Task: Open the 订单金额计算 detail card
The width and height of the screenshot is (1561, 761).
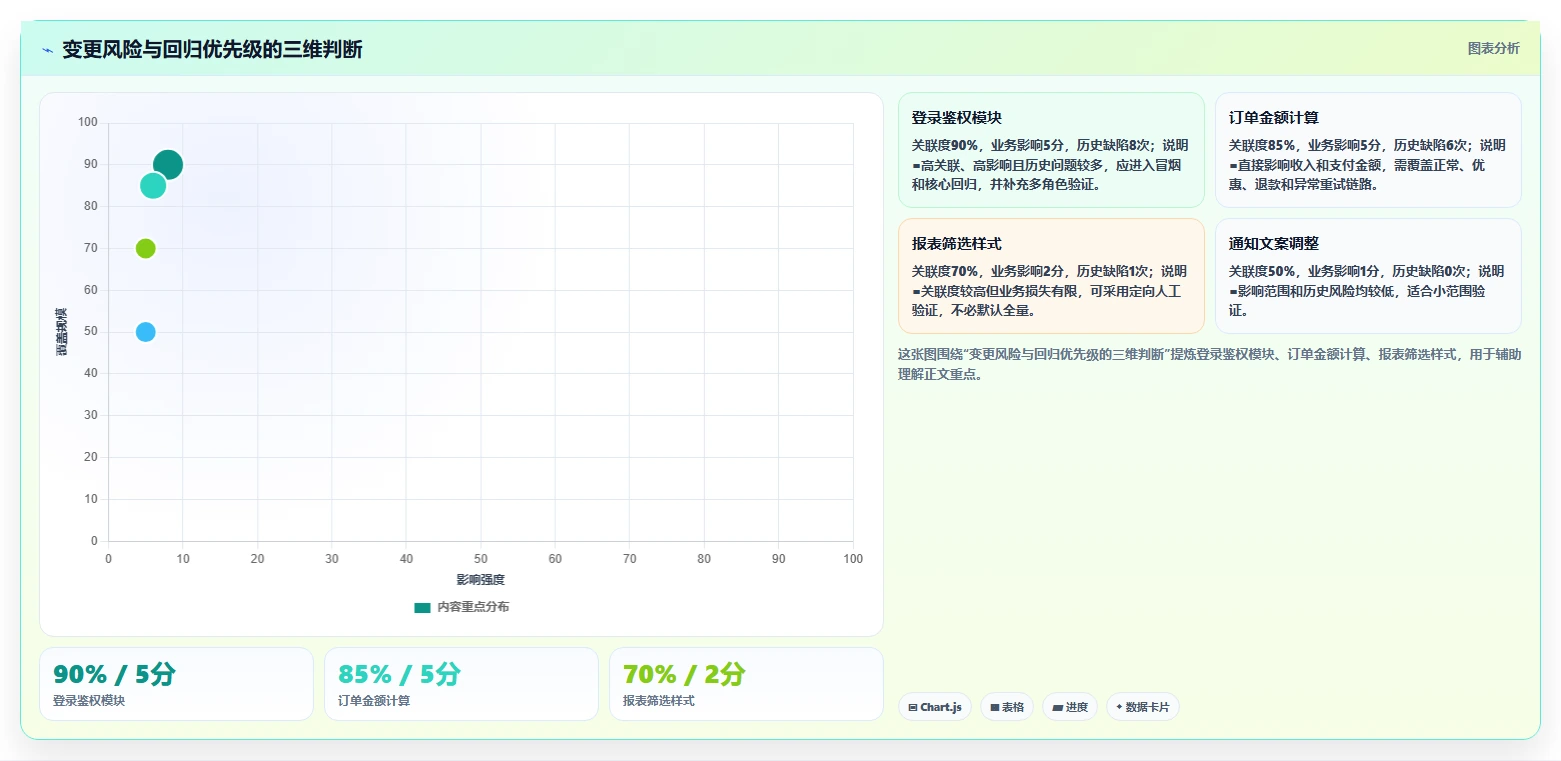Action: (x=1368, y=150)
